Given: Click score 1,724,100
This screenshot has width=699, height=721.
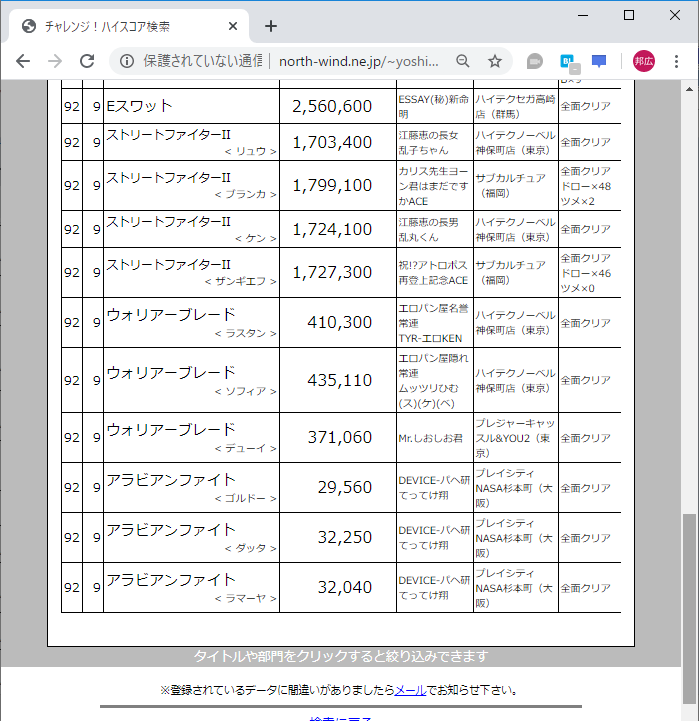Looking at the screenshot, I should (332, 229).
